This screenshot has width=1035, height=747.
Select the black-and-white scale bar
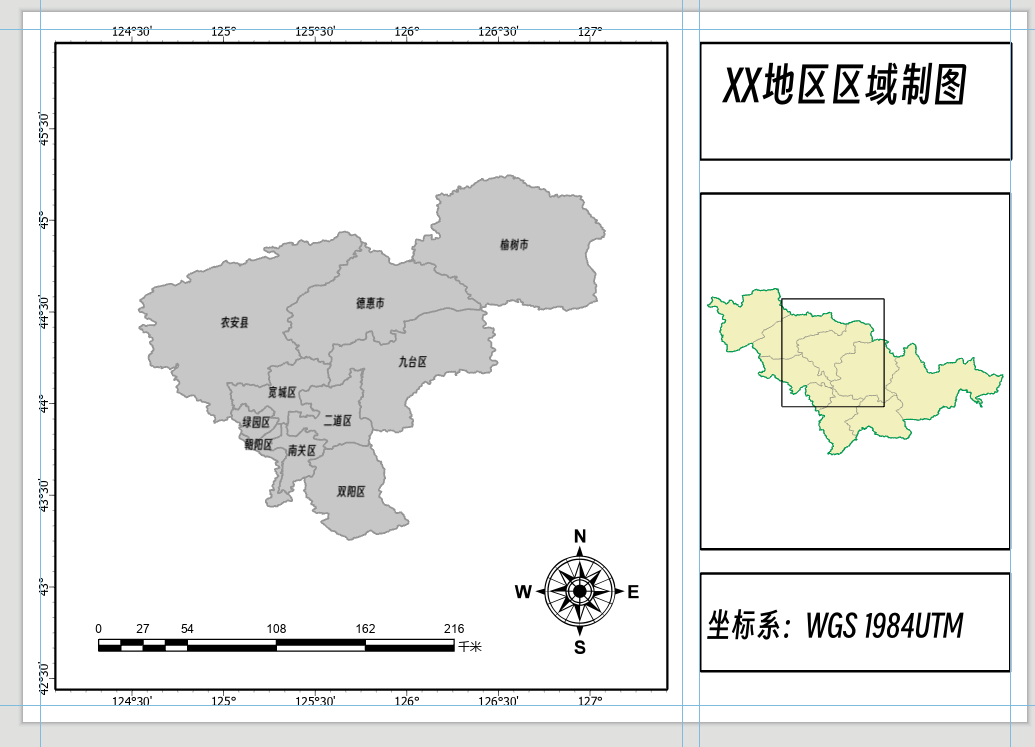[276, 645]
